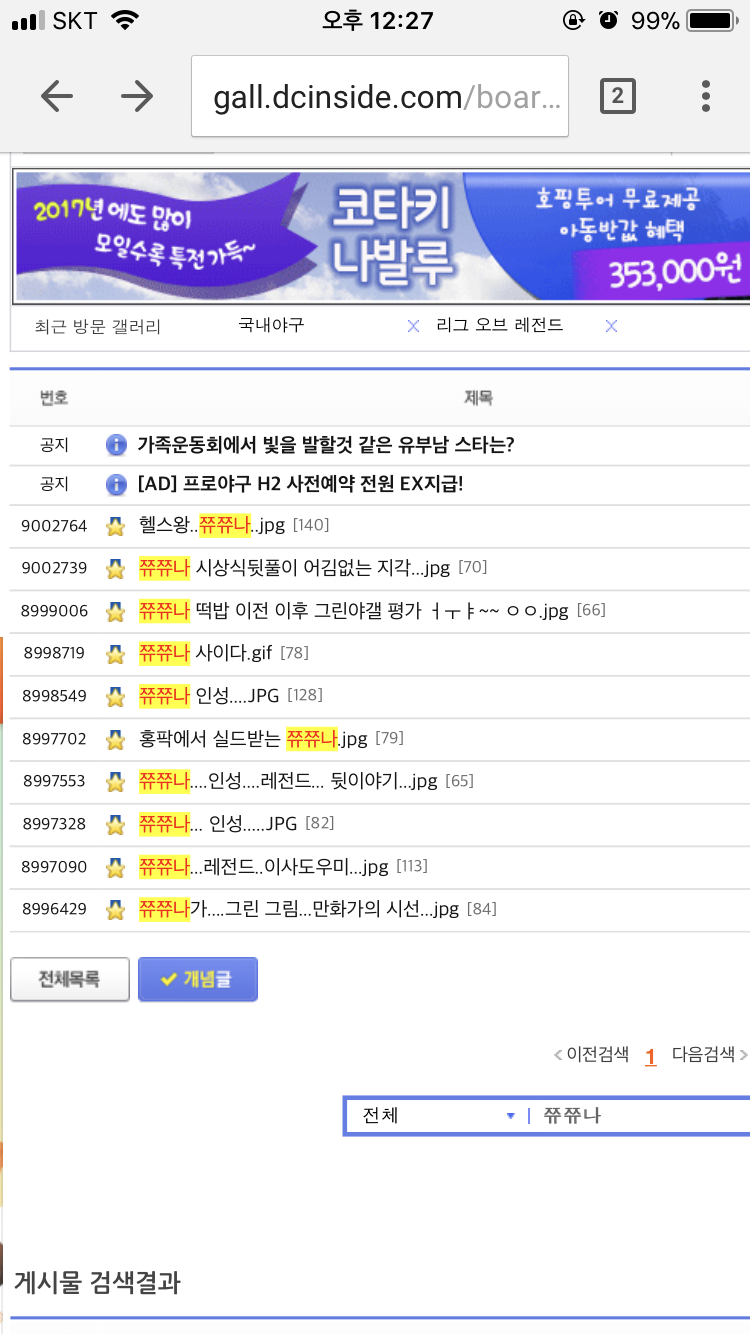Click the 전체목록 button

coord(70,979)
